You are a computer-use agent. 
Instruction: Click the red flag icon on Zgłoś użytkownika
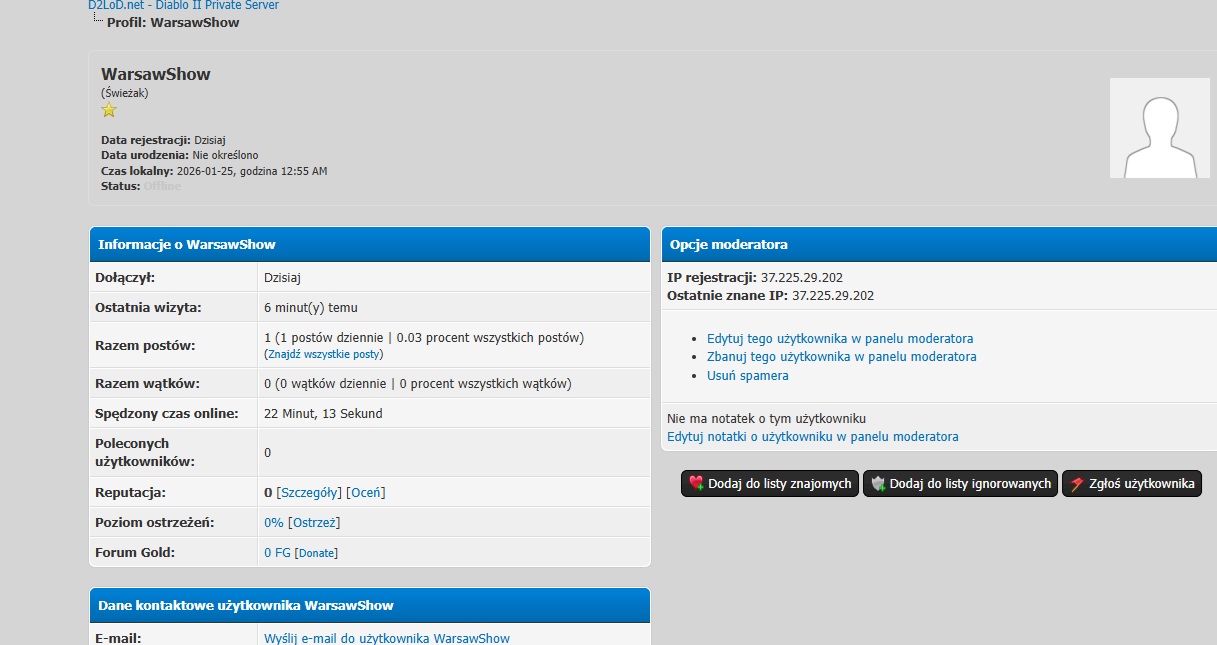pos(1077,484)
